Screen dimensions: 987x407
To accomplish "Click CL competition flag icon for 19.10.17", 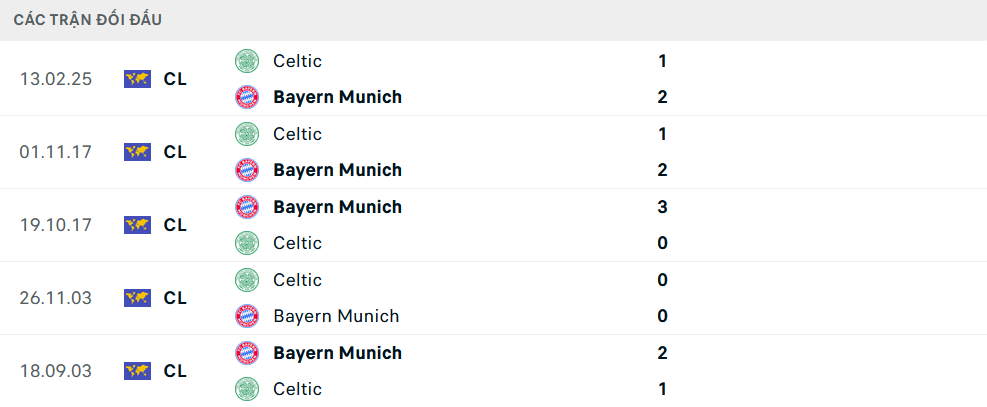I will pos(137,225).
